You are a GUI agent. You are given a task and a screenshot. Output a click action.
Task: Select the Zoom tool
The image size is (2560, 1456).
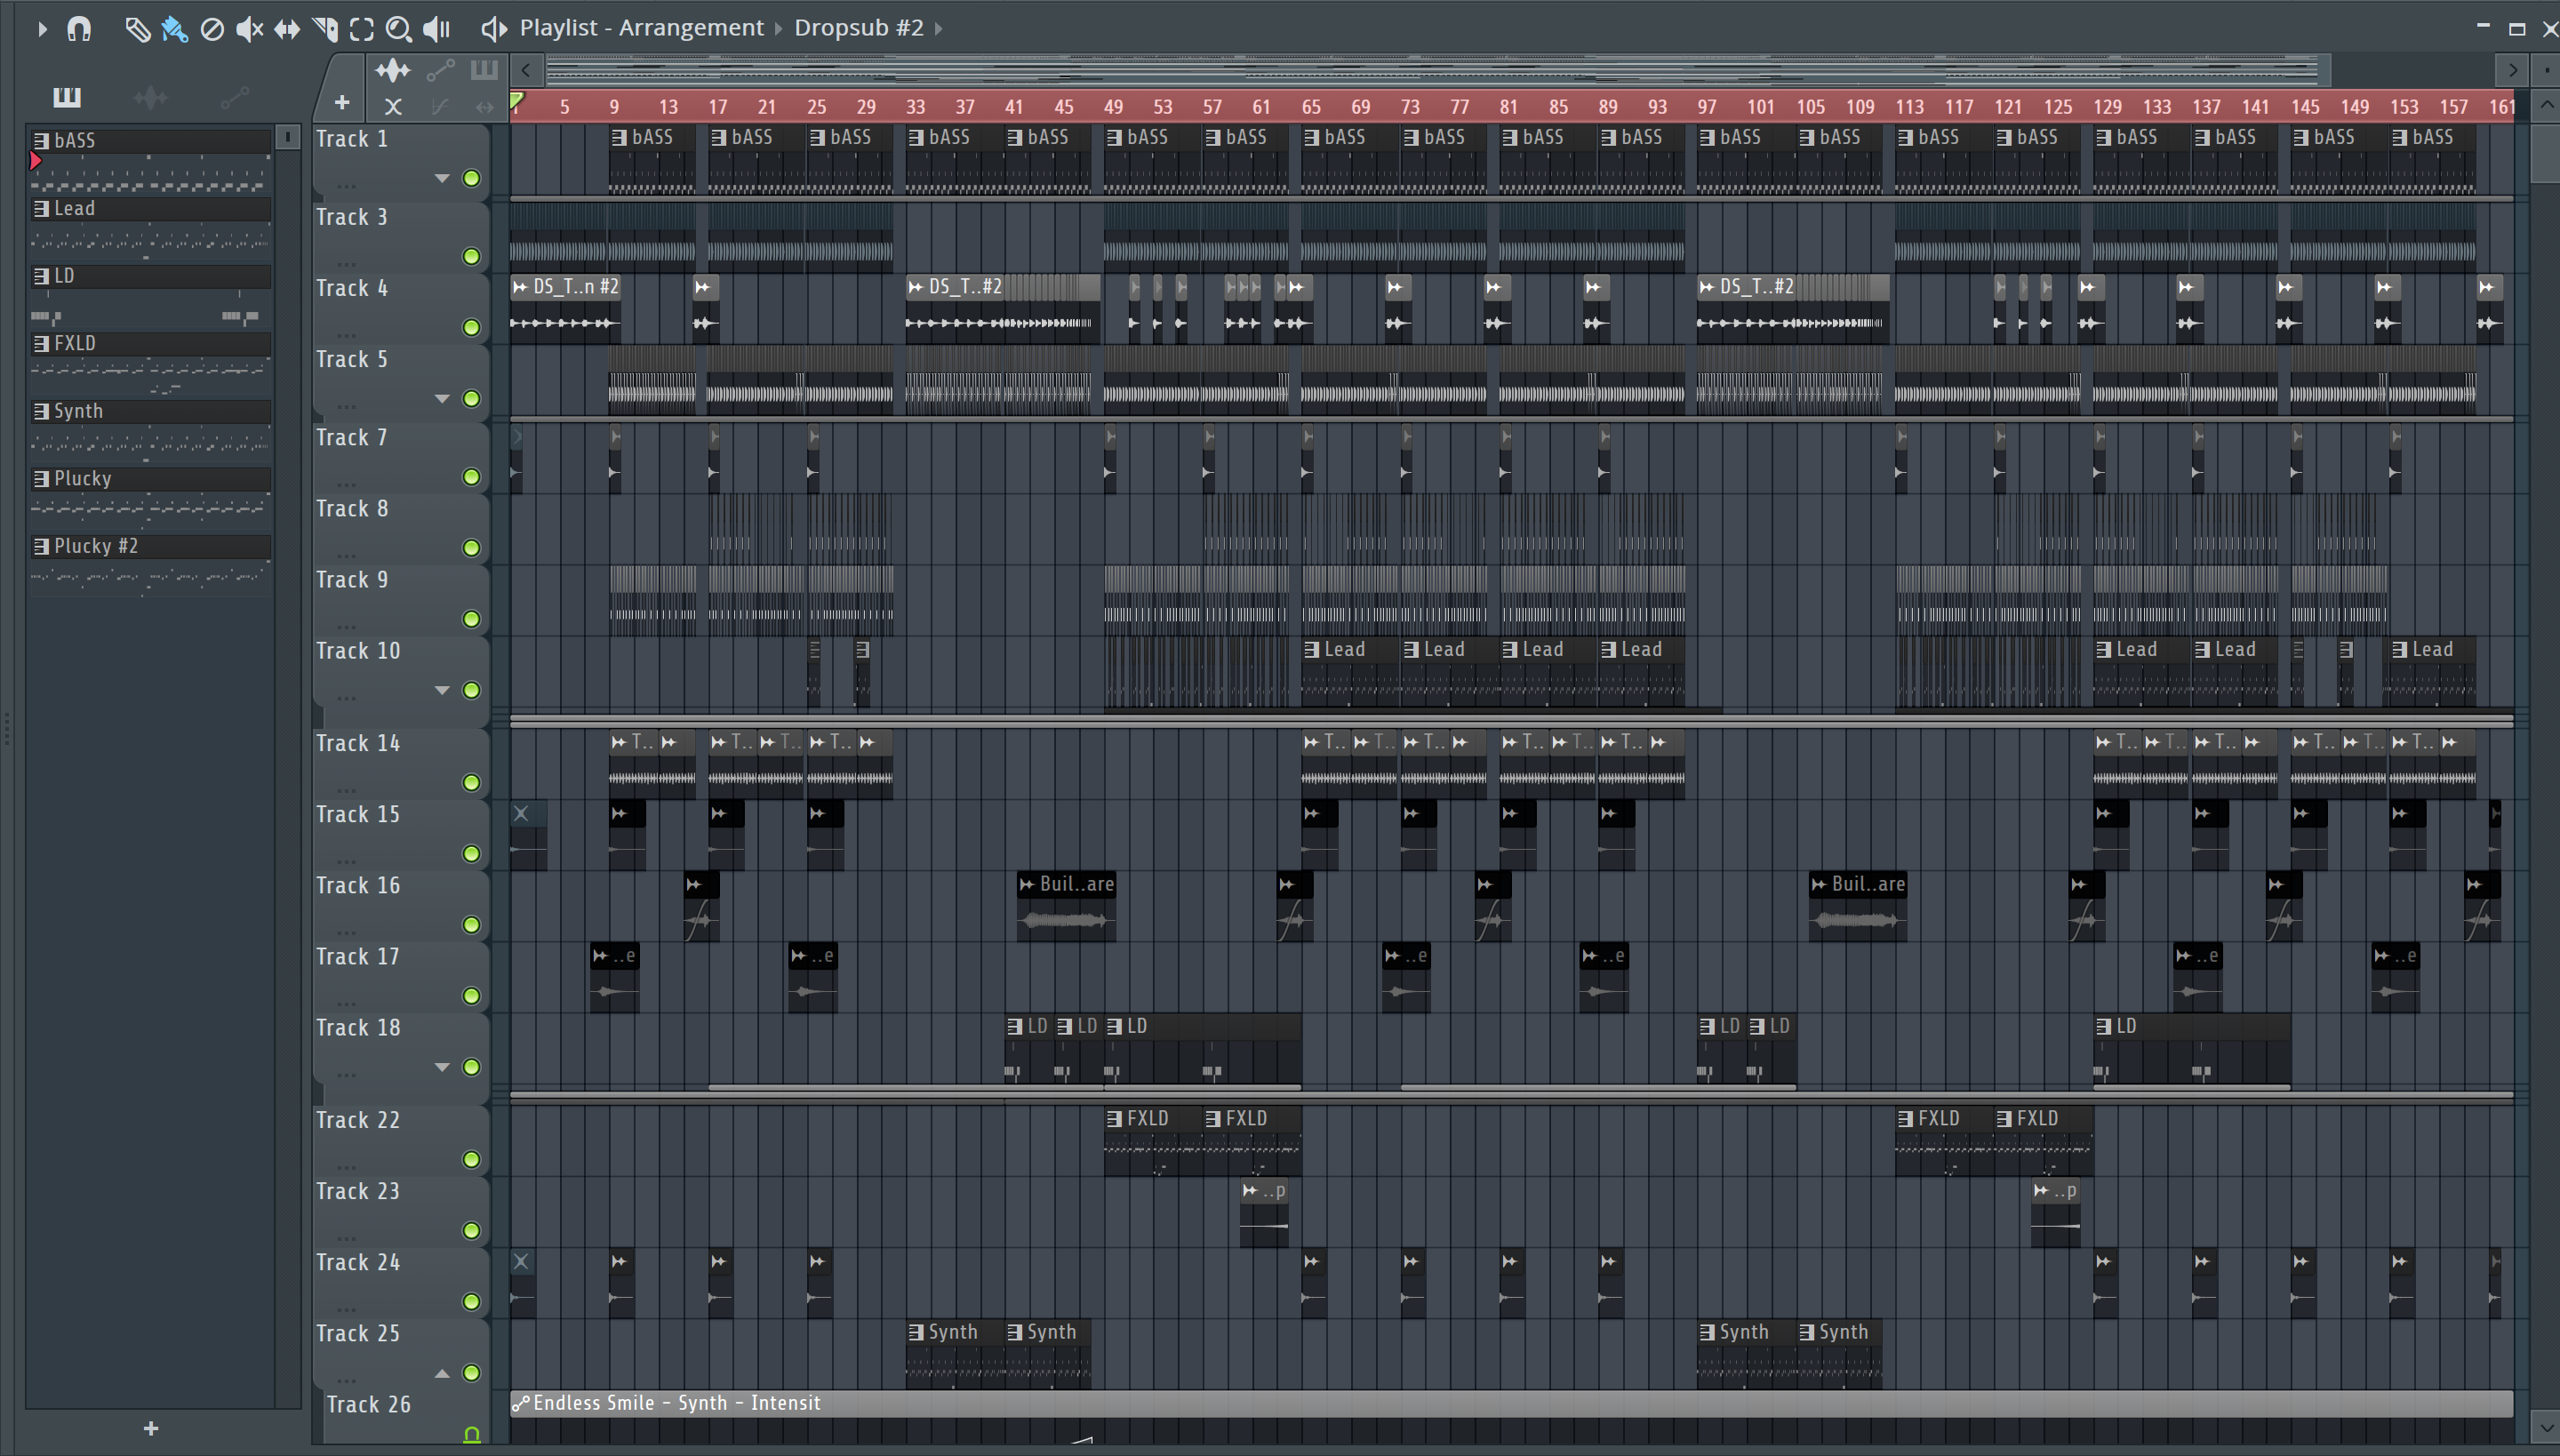398,29
